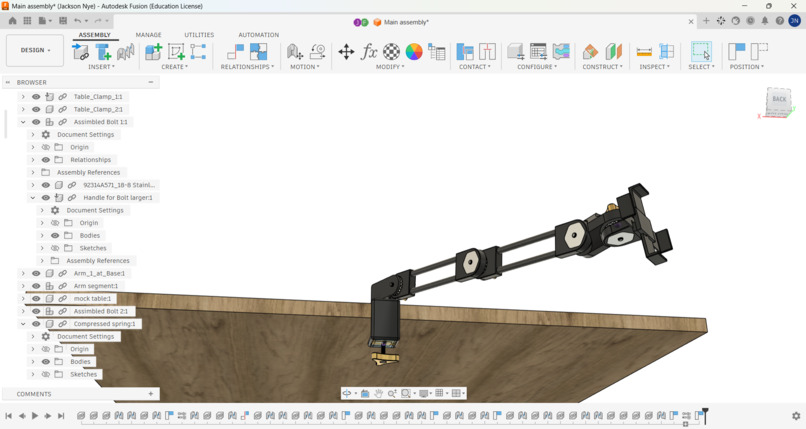Select the Window Selection tool
This screenshot has width=806, height=429.
click(x=701, y=51)
